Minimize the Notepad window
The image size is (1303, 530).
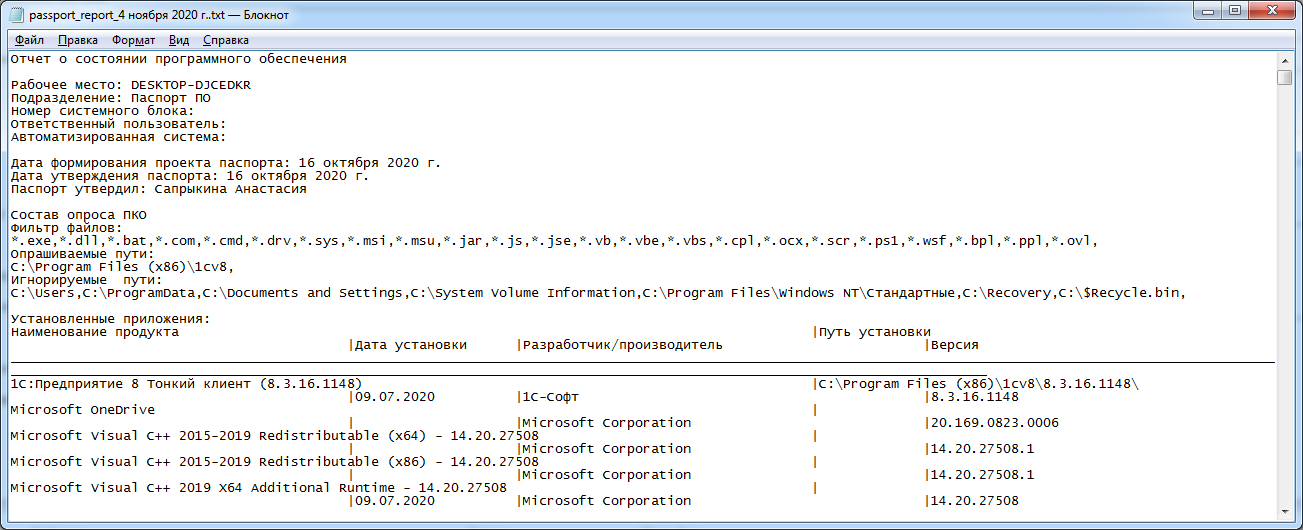(1207, 12)
